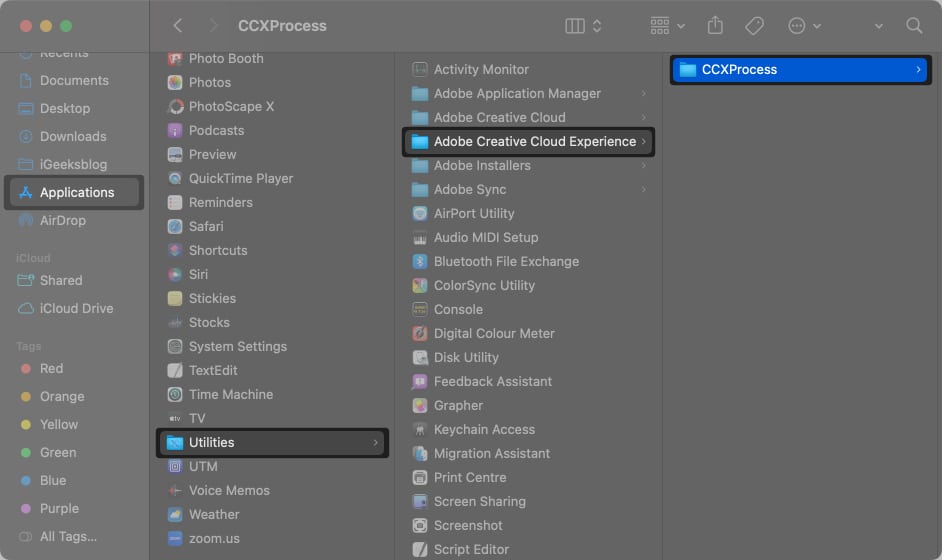
Task: Click the Share toolbar icon
Action: coord(715,25)
